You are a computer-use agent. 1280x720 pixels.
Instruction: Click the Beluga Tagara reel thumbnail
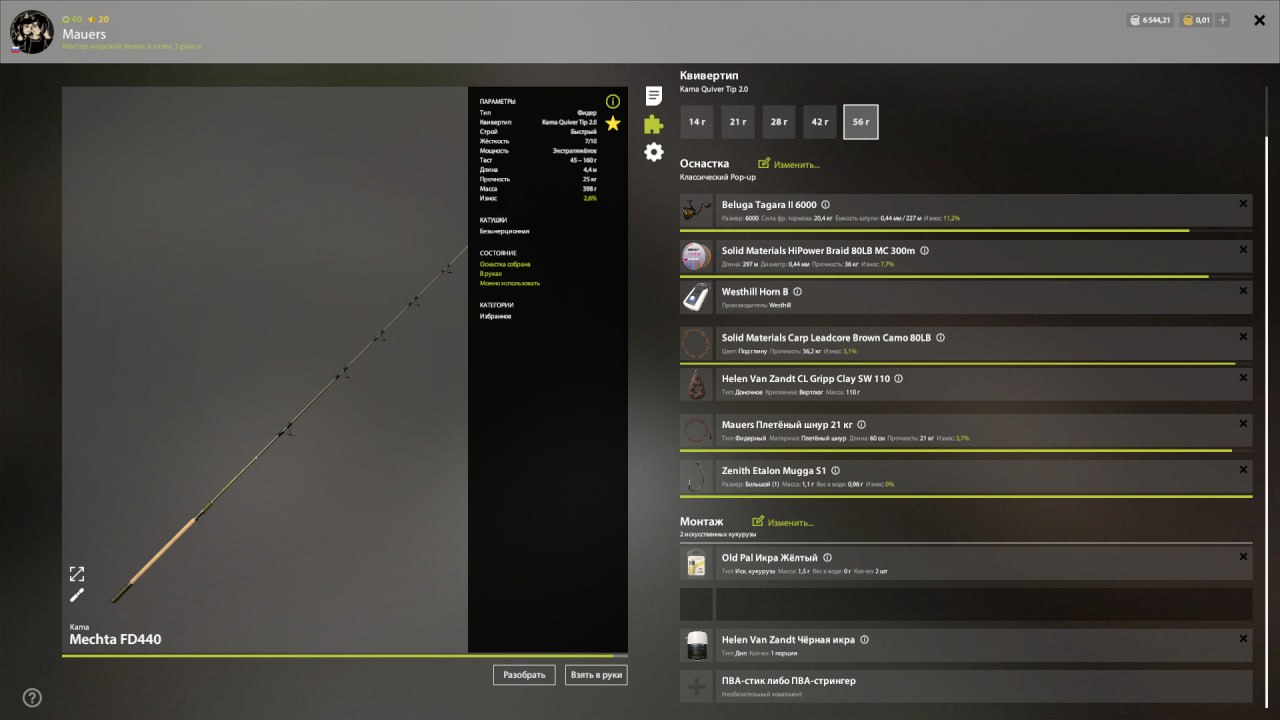tap(696, 211)
